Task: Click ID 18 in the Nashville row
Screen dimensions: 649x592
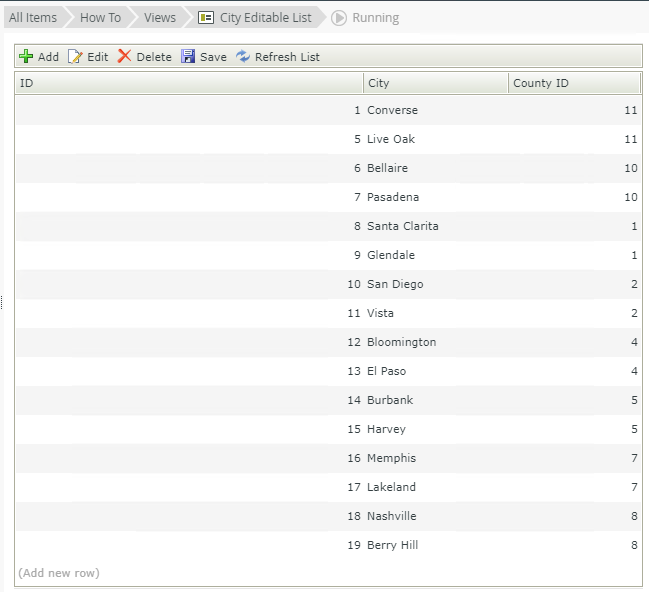Action: (x=354, y=516)
